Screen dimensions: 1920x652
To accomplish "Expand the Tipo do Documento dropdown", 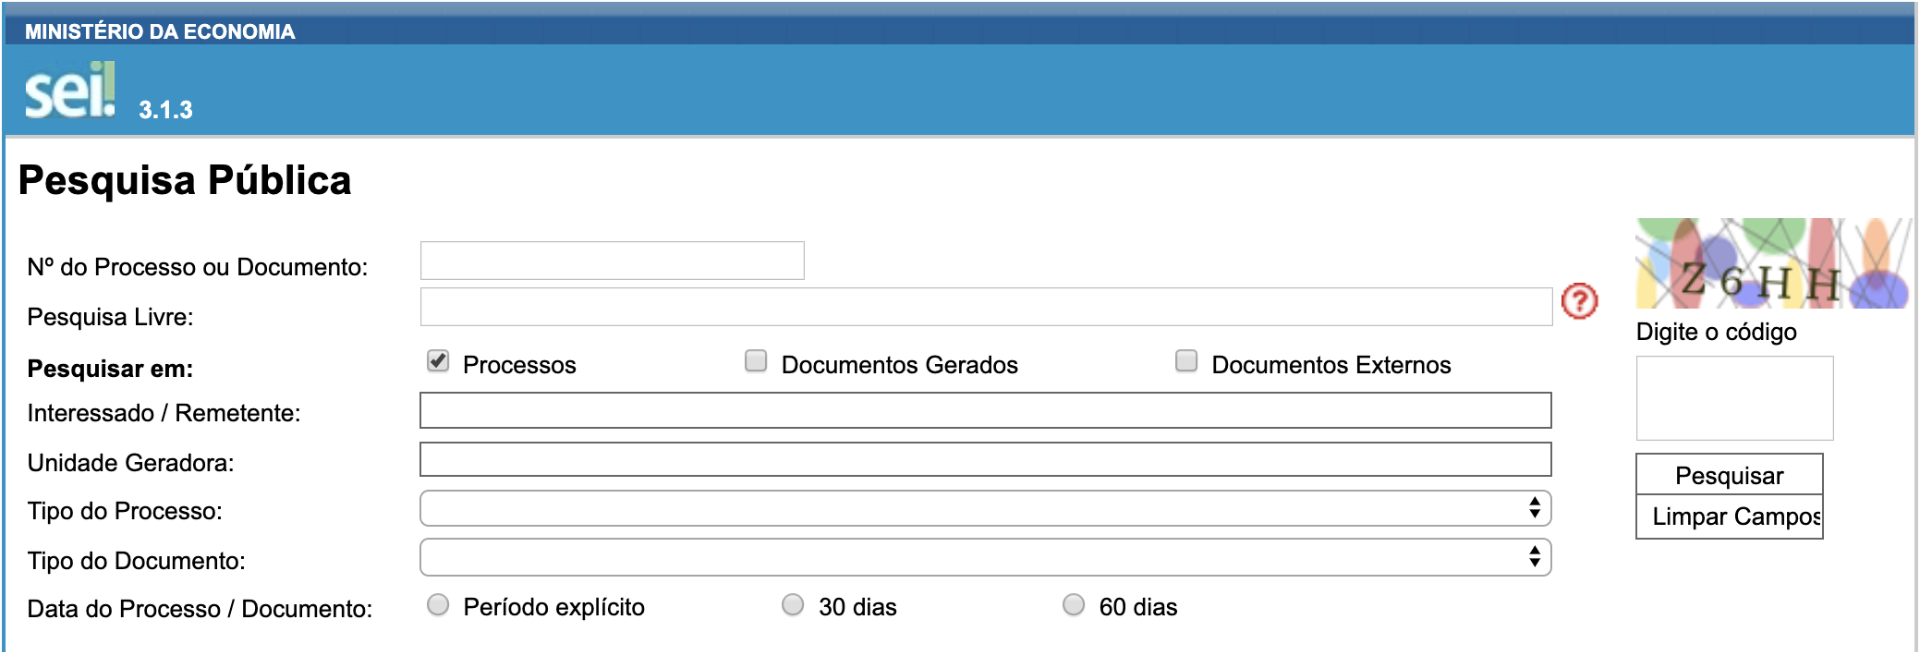I will point(985,558).
